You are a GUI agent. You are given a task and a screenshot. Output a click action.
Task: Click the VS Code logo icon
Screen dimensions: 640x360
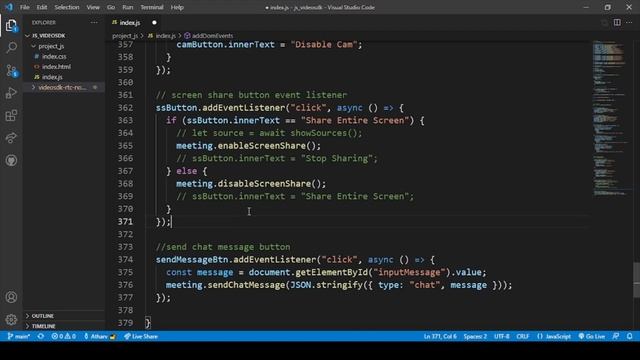click(9, 7)
